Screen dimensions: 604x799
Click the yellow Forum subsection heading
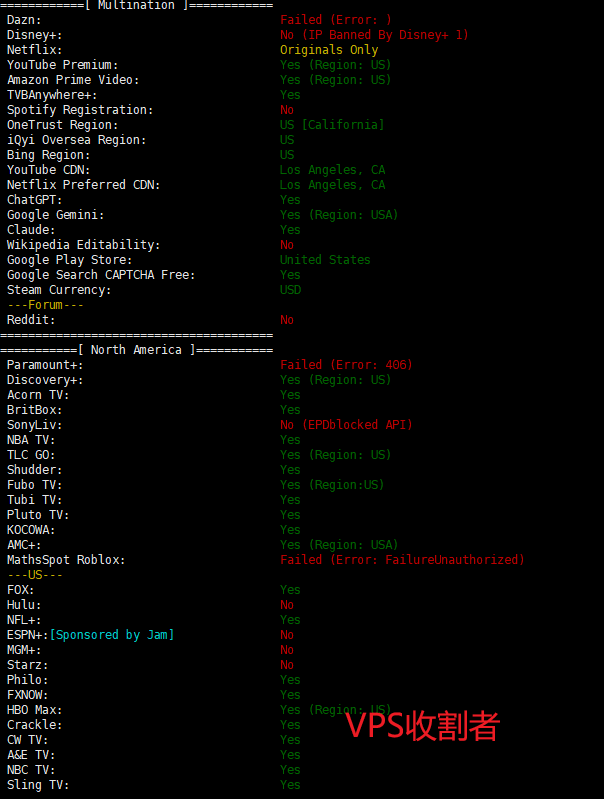click(45, 305)
